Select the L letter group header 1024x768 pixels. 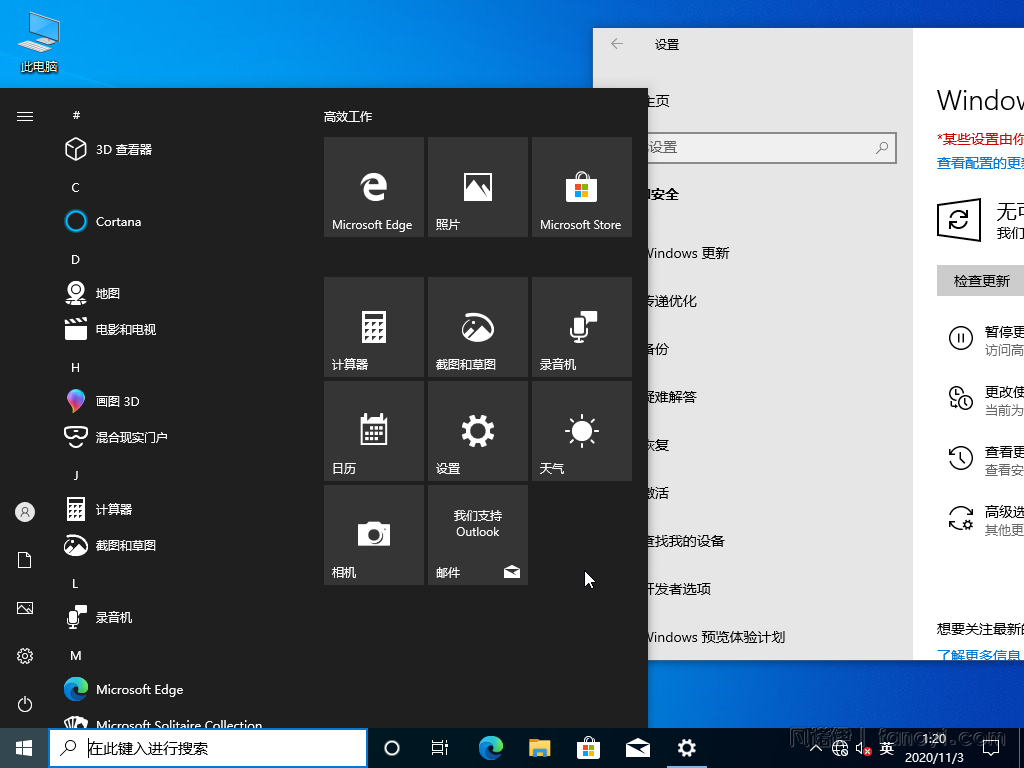click(x=76, y=583)
